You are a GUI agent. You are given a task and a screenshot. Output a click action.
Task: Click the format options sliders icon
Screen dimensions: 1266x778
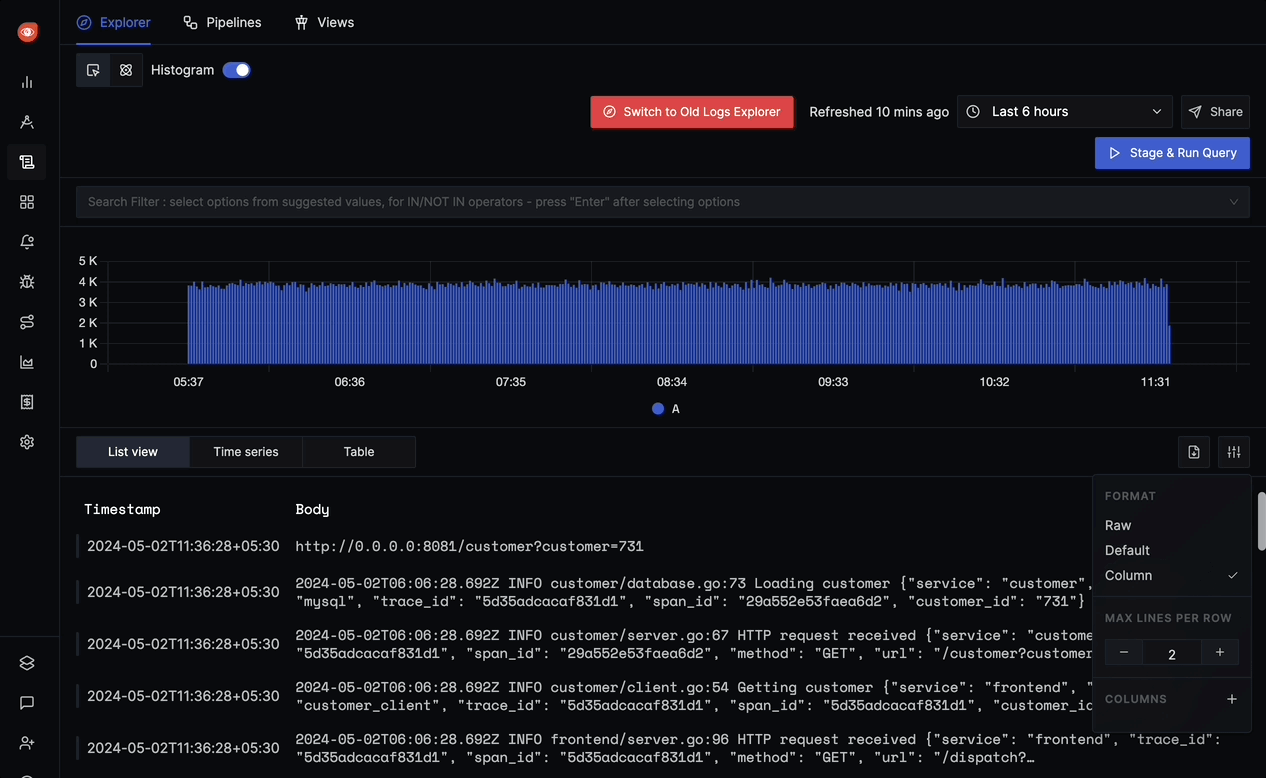1234,452
